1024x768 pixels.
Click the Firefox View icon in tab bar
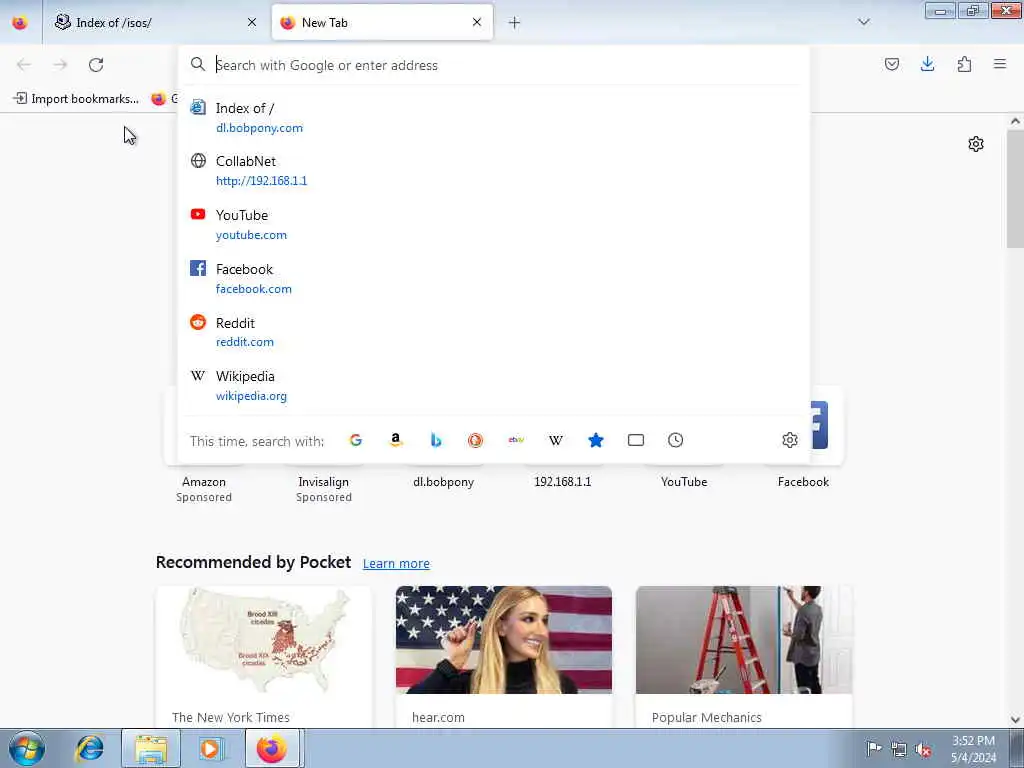click(20, 23)
